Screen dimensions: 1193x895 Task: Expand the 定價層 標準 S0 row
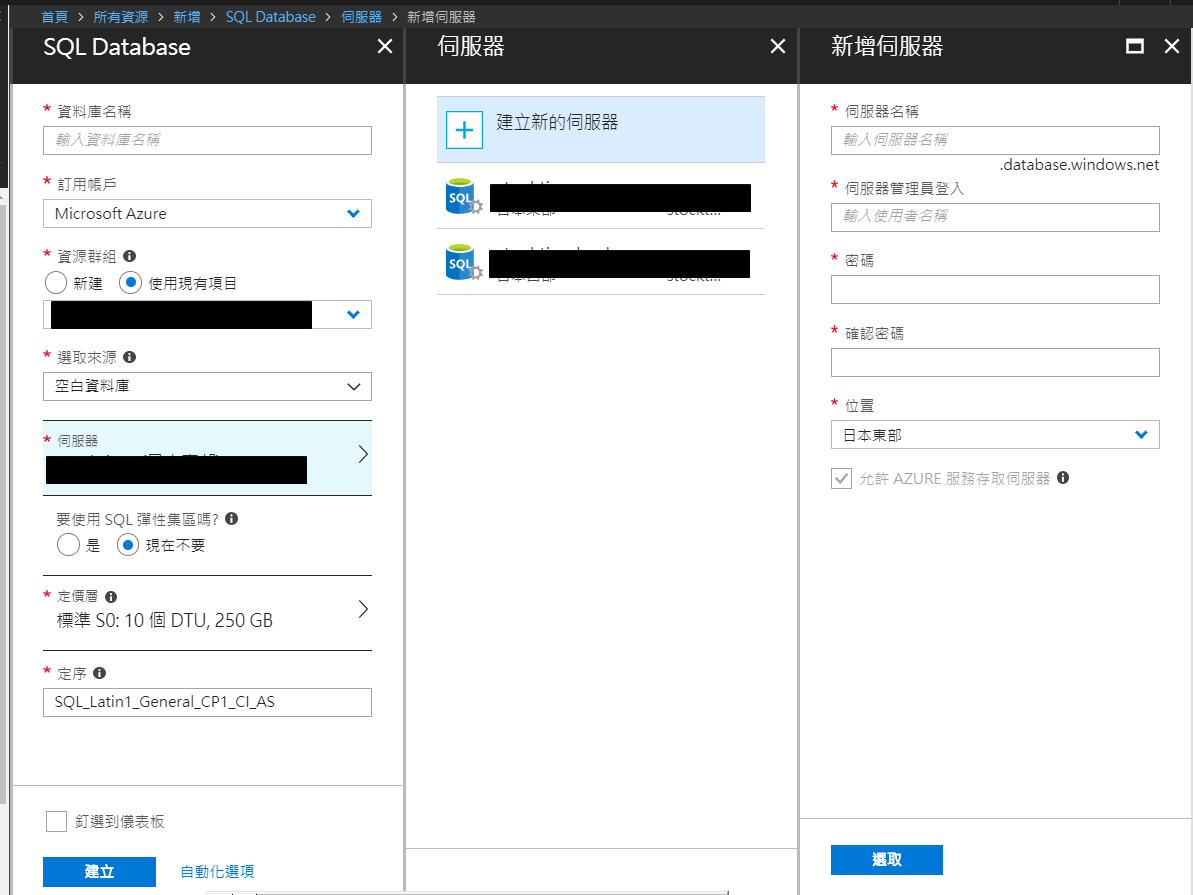coord(207,612)
